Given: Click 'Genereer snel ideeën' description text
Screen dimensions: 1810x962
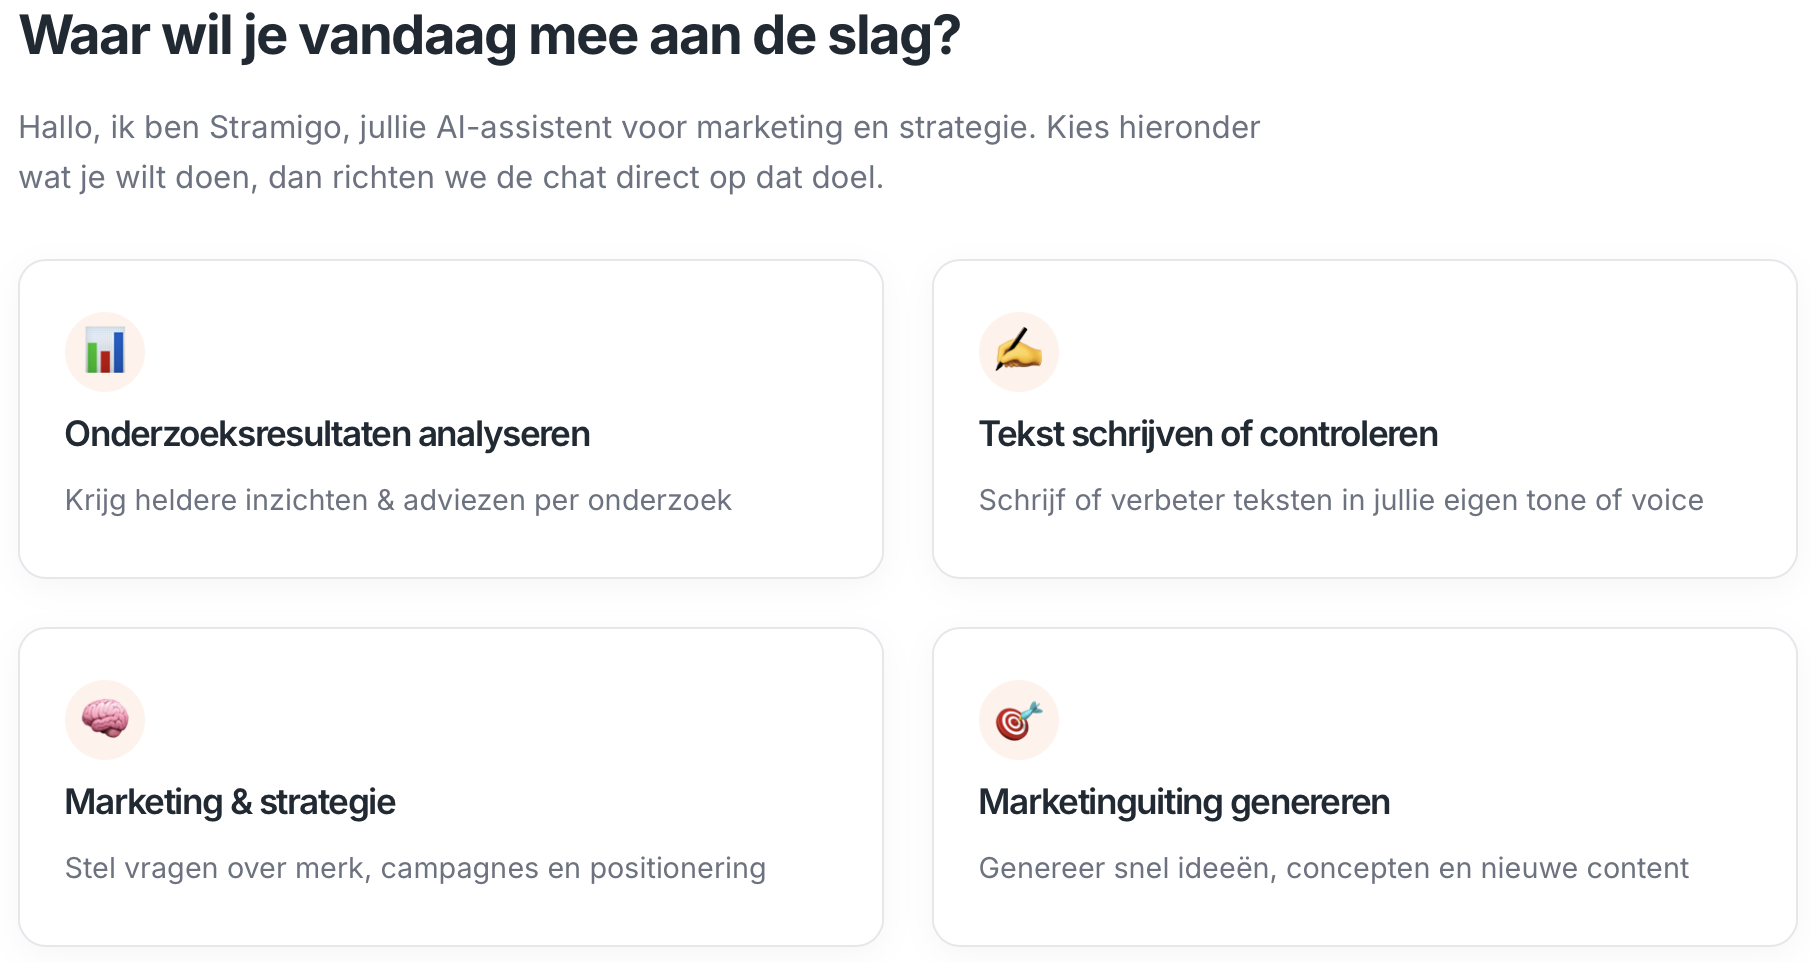Looking at the screenshot, I should [x=1333, y=868].
